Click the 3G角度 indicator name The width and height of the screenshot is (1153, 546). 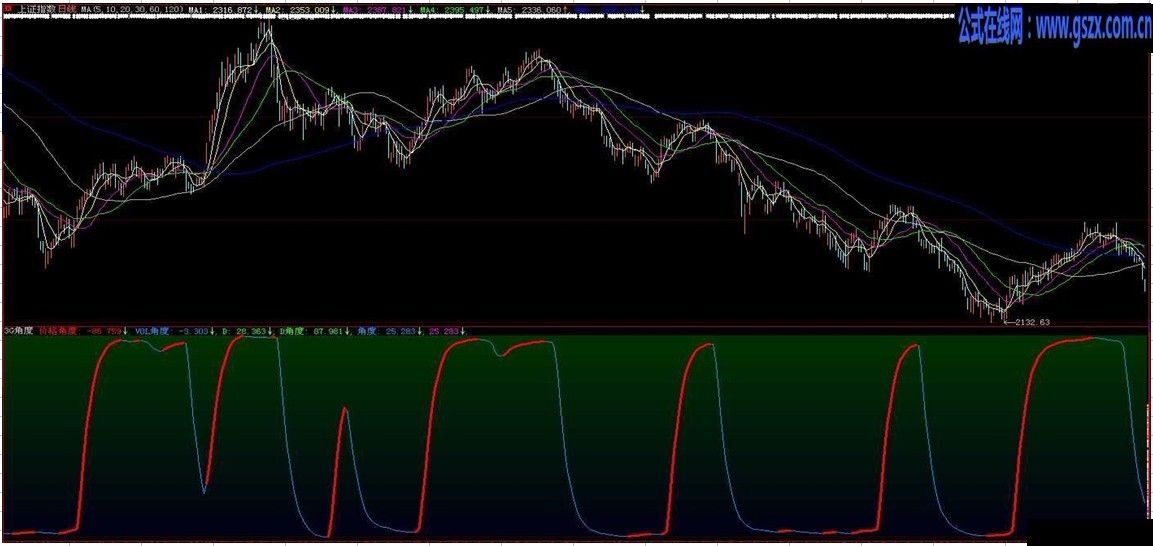(19, 331)
